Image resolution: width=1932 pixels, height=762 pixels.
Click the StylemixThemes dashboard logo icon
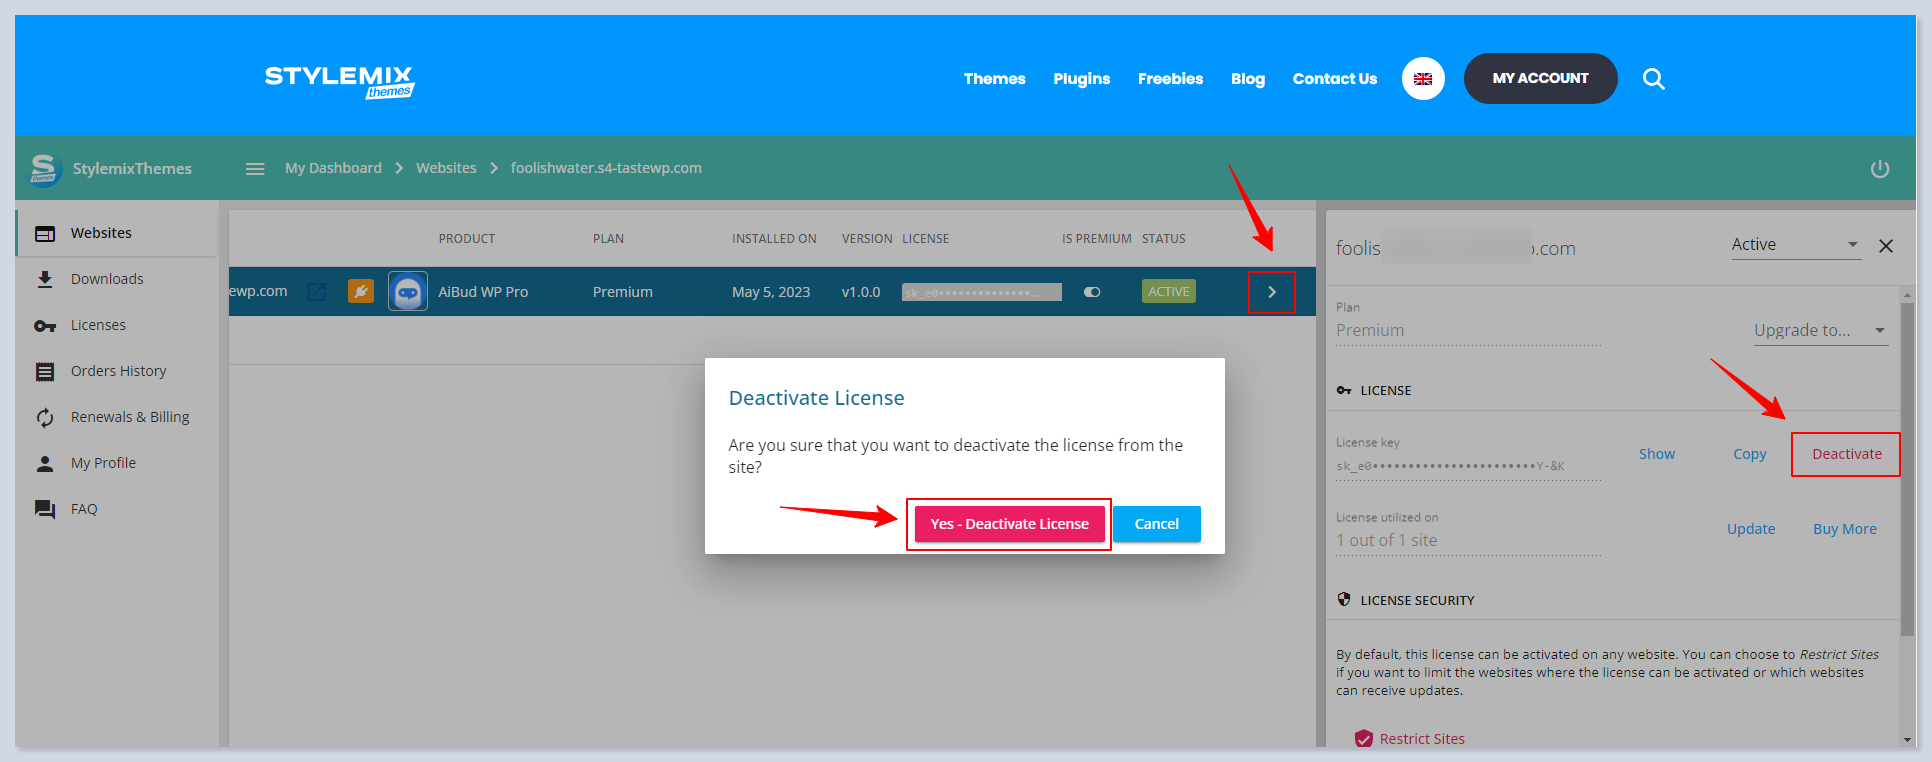pos(45,169)
